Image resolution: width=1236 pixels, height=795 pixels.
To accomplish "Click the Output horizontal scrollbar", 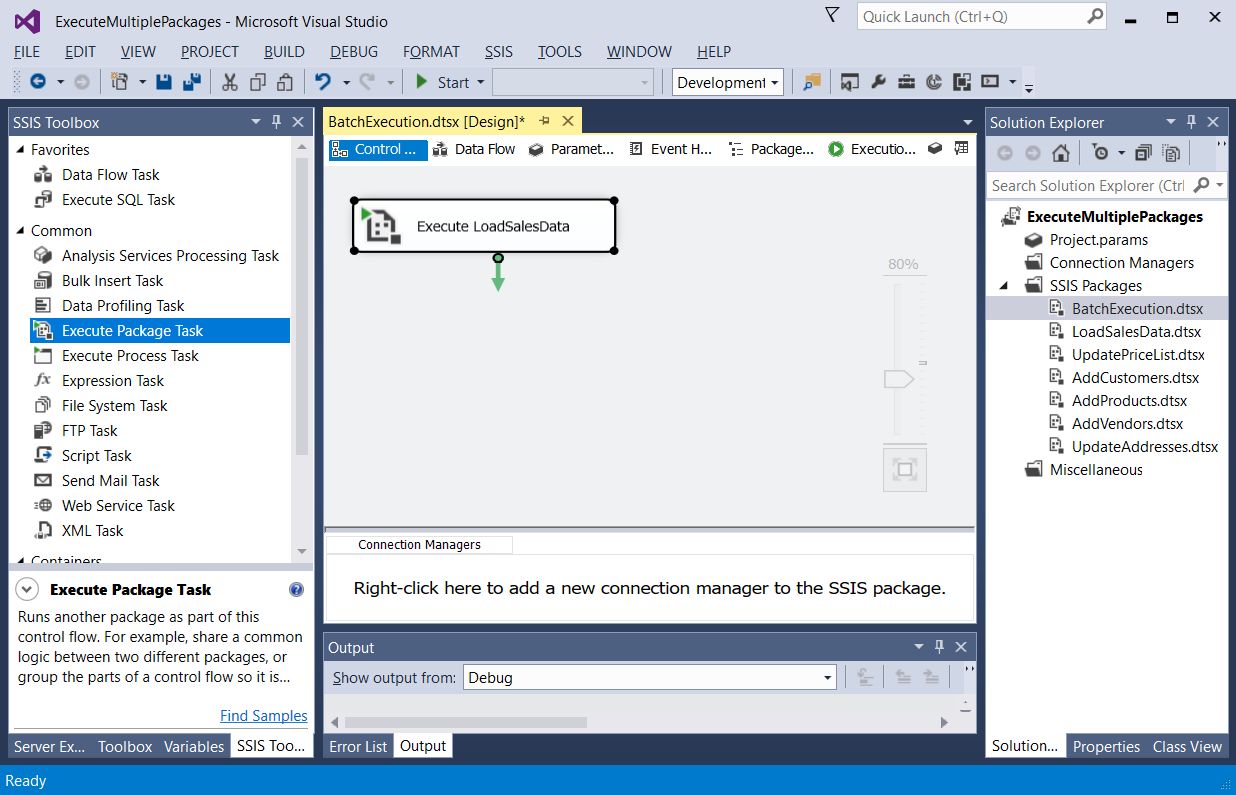I will point(466,722).
